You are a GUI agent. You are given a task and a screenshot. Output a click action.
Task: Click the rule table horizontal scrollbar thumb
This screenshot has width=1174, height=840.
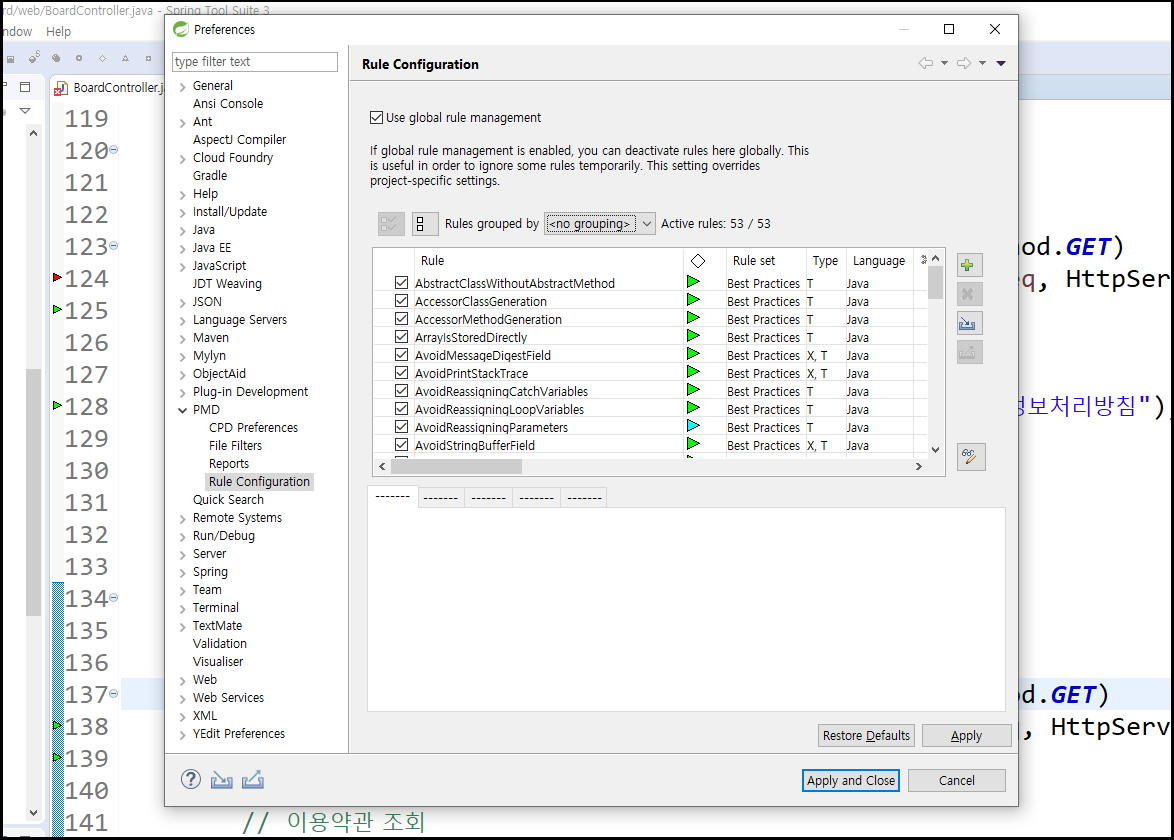click(456, 466)
